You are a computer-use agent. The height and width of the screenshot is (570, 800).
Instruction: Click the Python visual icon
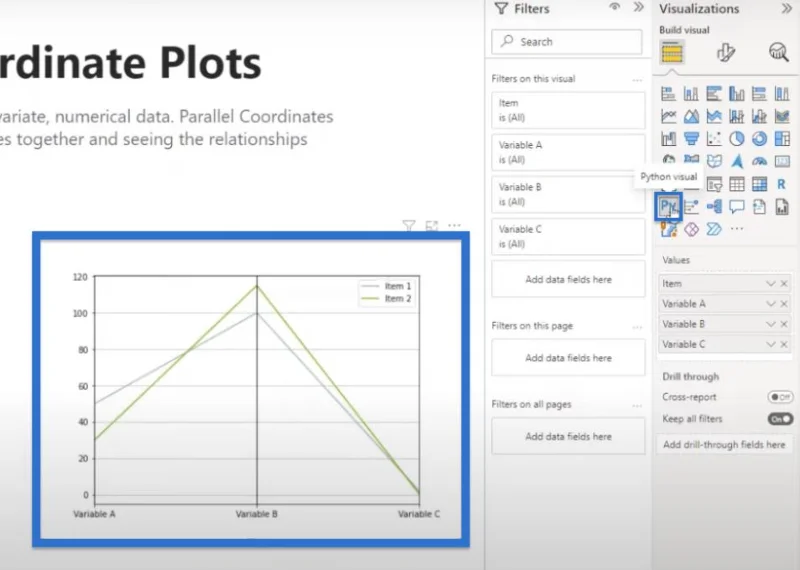coord(668,207)
